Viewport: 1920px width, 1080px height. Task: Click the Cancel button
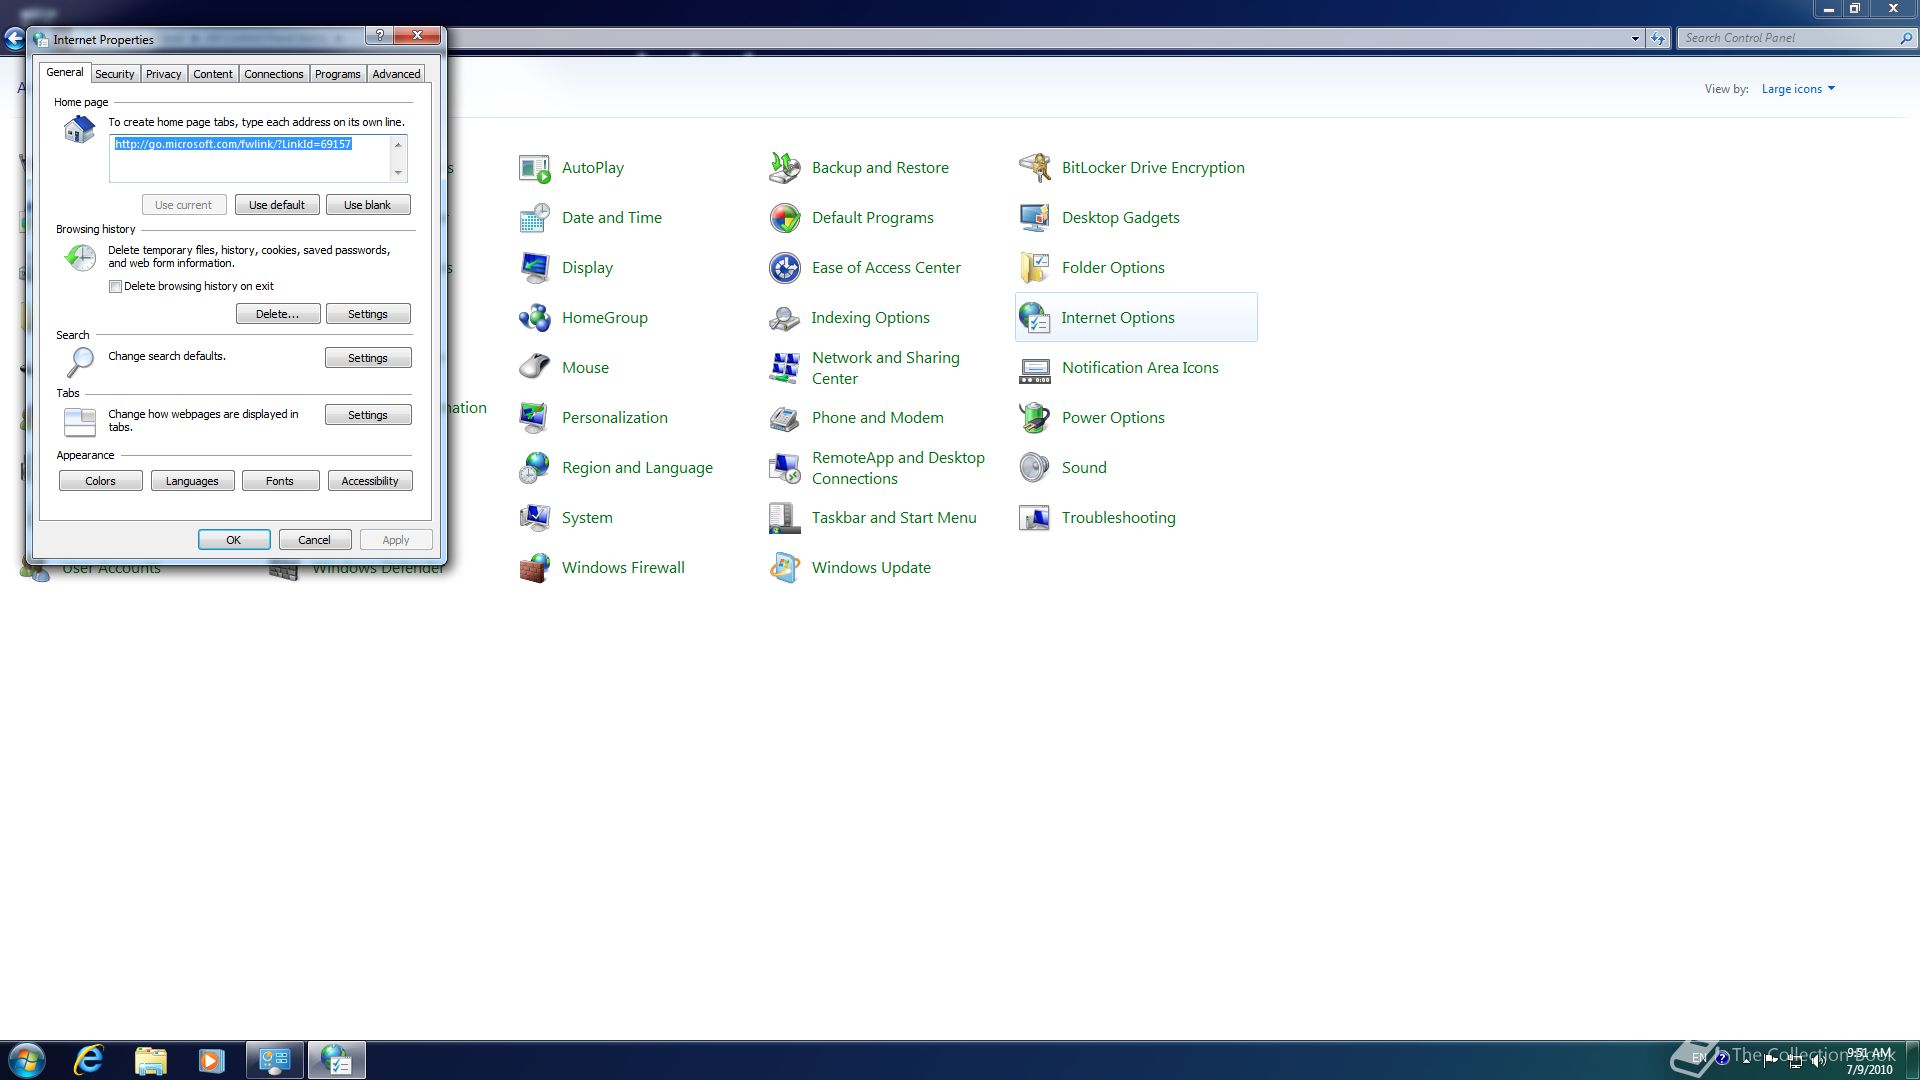tap(315, 540)
